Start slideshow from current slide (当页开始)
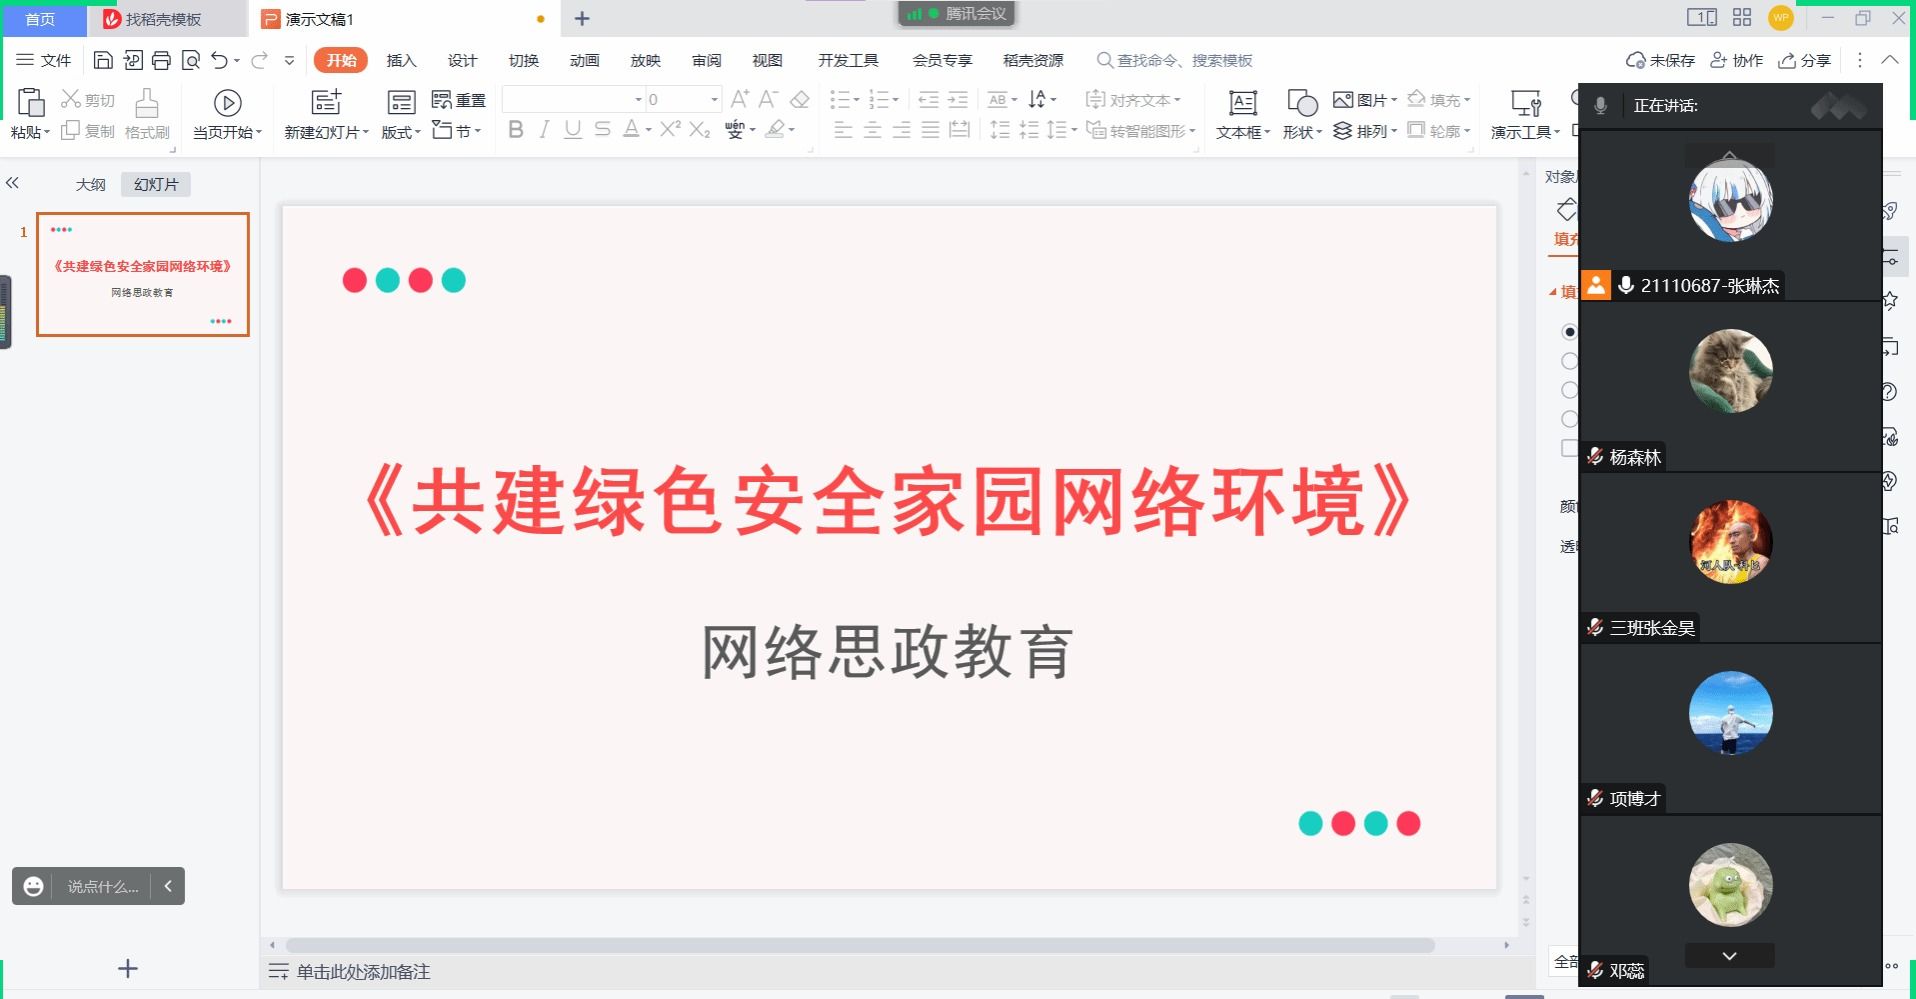 pos(227,113)
